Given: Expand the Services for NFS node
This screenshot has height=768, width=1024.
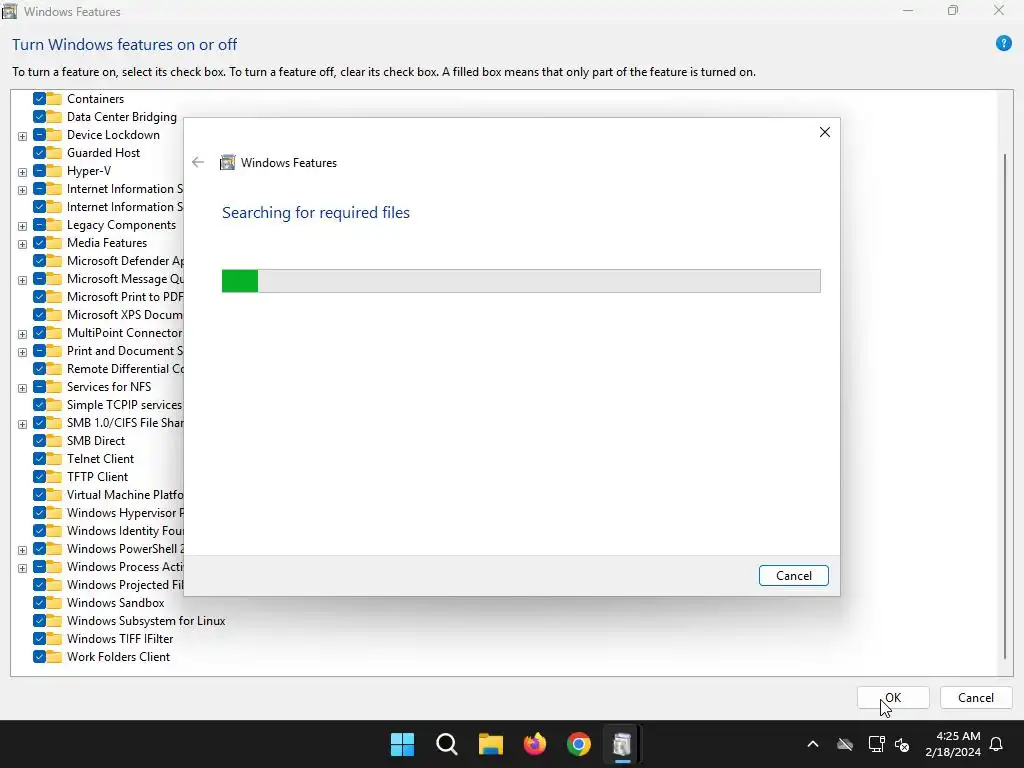Looking at the screenshot, I should tap(22, 388).
